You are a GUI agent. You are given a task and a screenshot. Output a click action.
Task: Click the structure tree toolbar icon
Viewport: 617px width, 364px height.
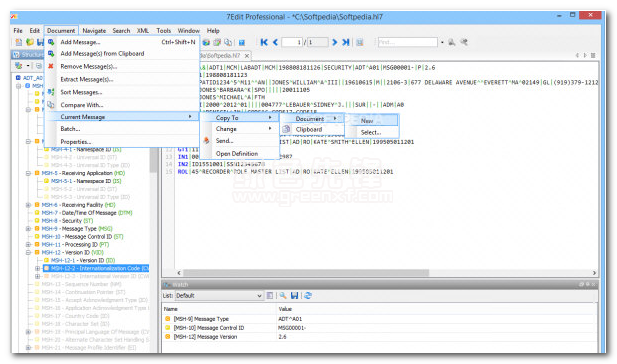pos(18,66)
